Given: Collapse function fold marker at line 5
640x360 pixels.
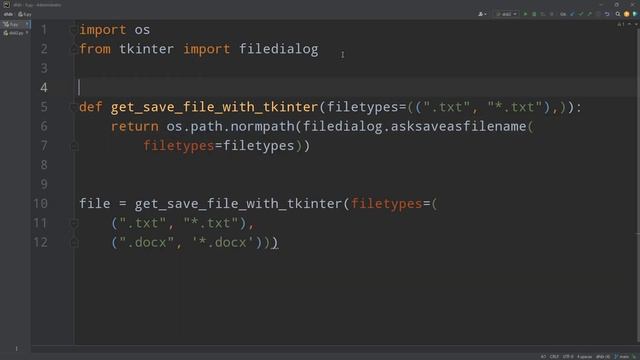Looking at the screenshot, I should pos(74,107).
